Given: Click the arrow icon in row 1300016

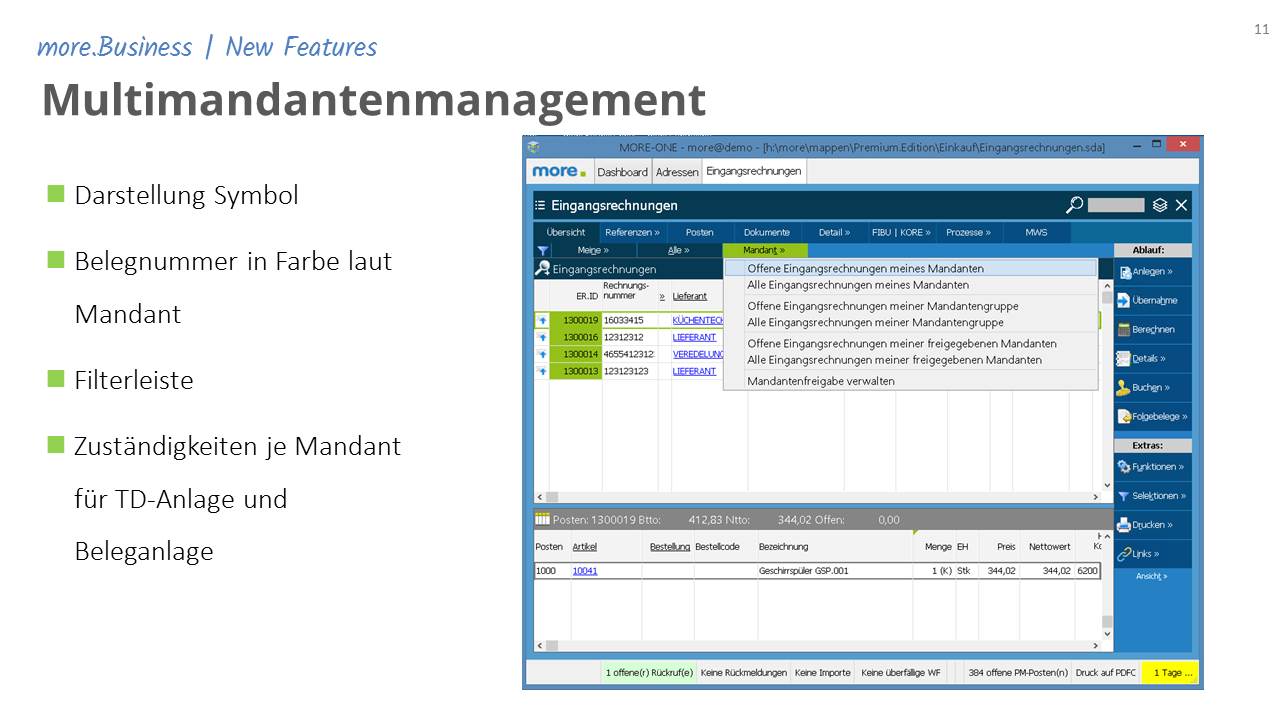Looking at the screenshot, I should pos(542,337).
